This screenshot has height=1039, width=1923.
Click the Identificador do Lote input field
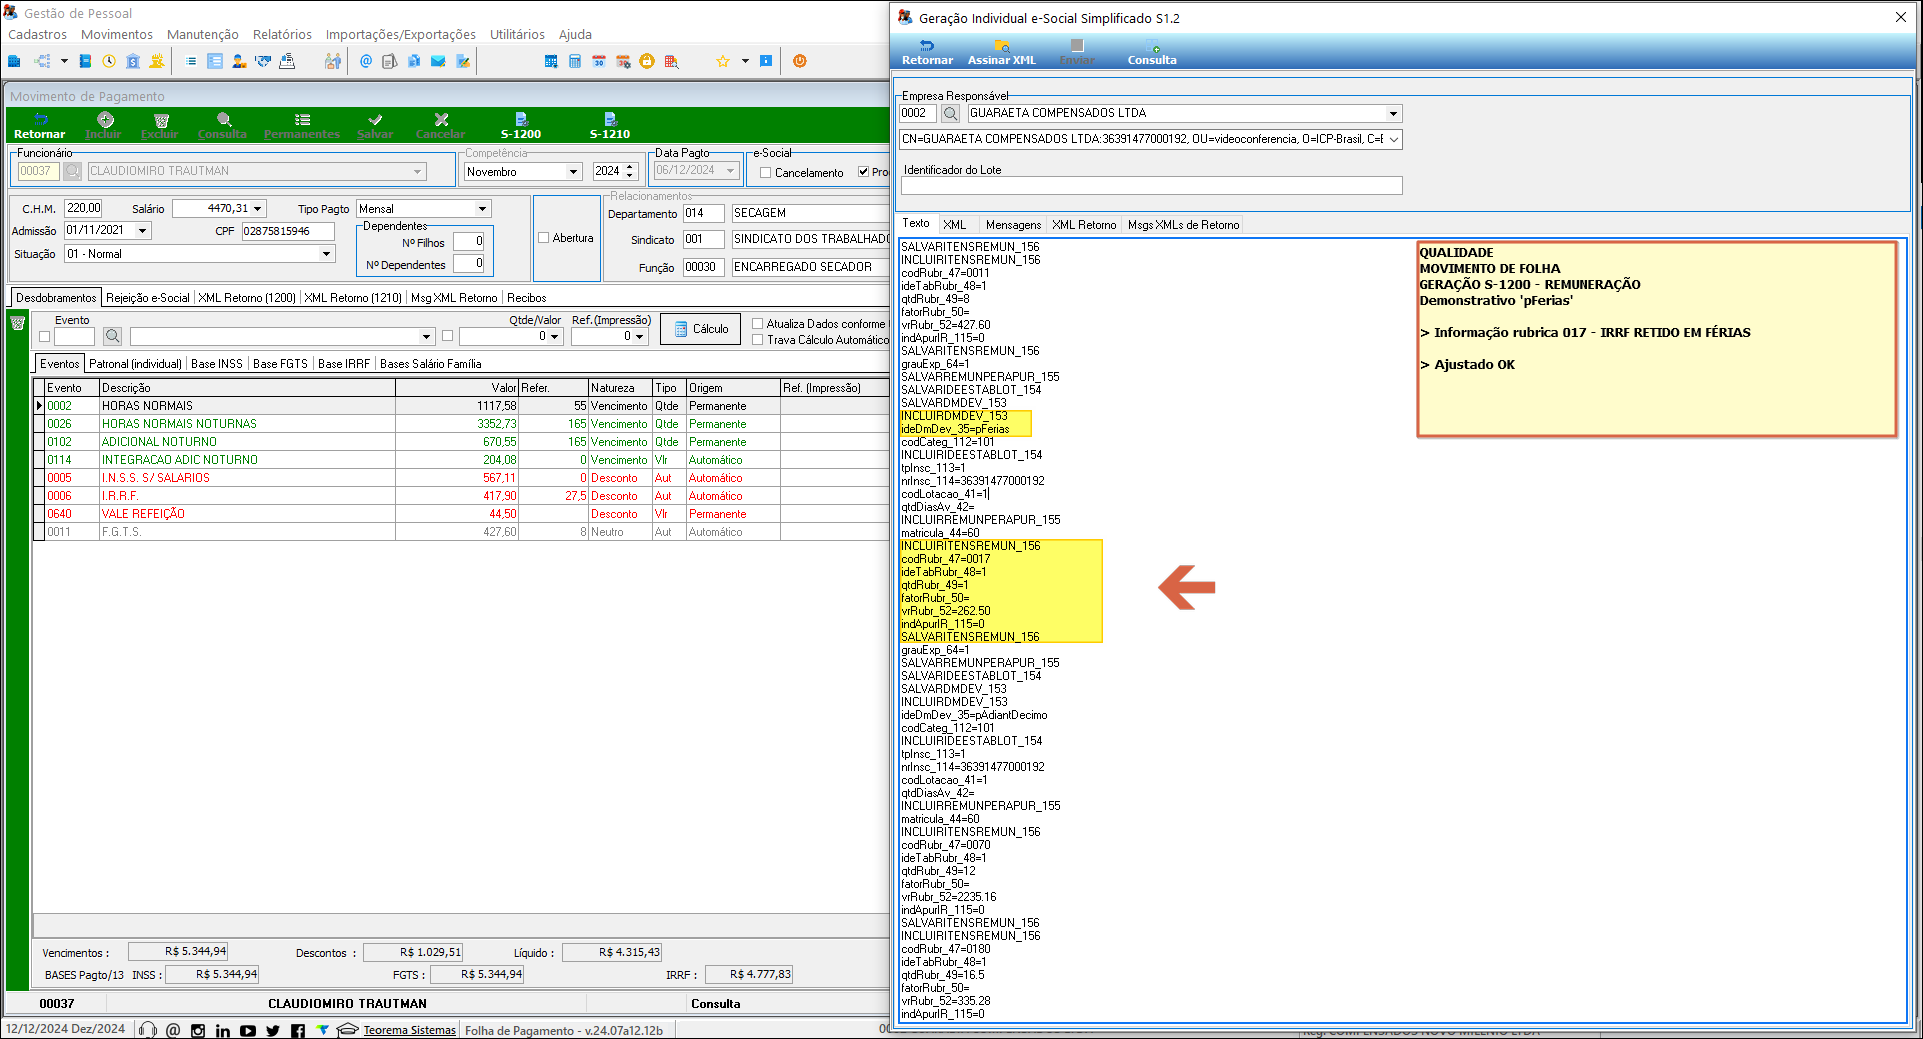point(1150,186)
